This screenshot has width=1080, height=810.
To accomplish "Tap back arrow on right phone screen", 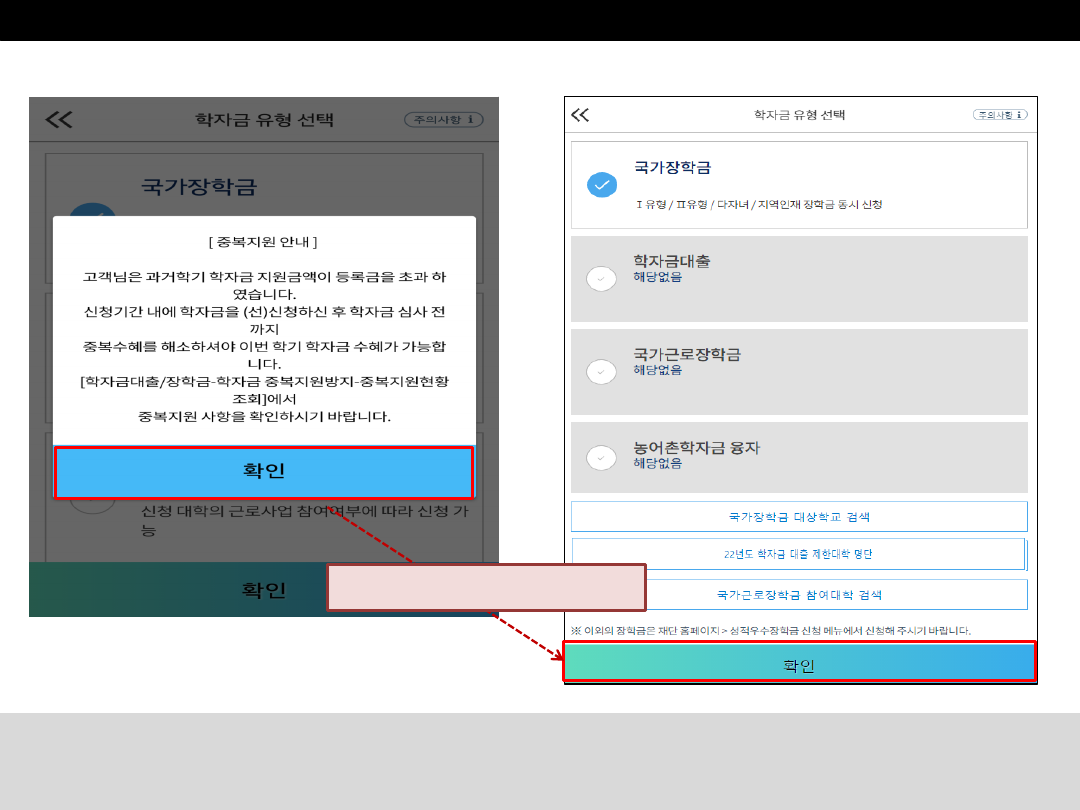I will click(580, 115).
